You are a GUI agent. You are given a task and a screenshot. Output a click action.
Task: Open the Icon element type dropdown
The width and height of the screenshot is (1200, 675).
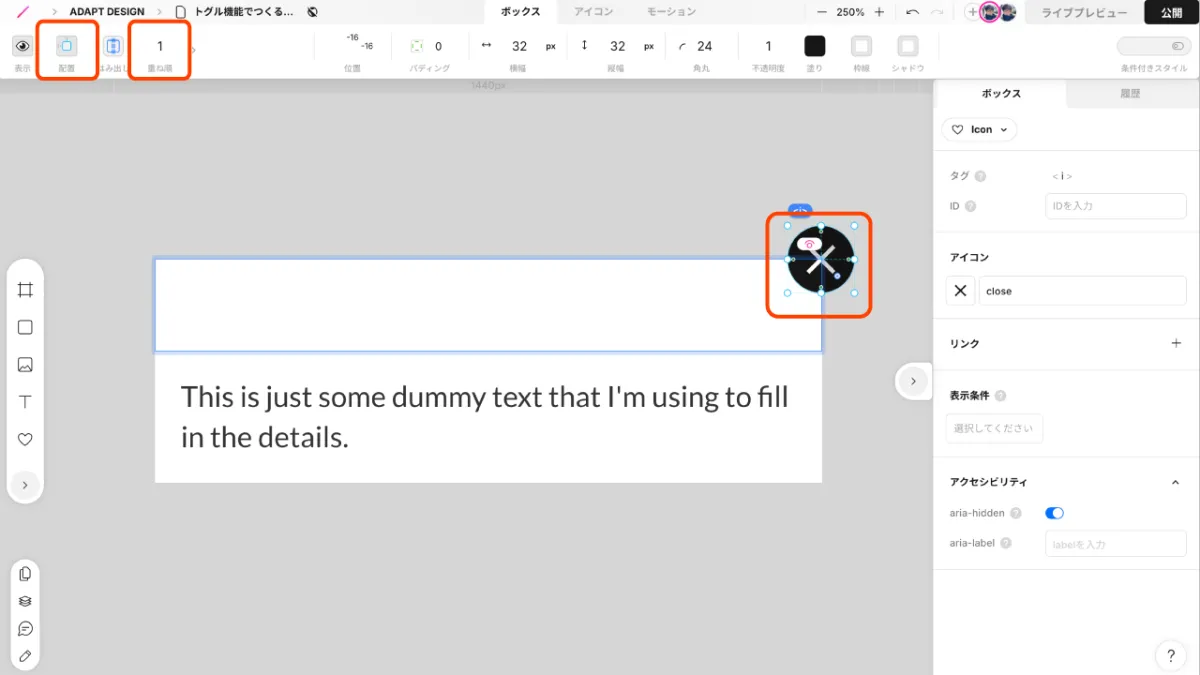[979, 129]
